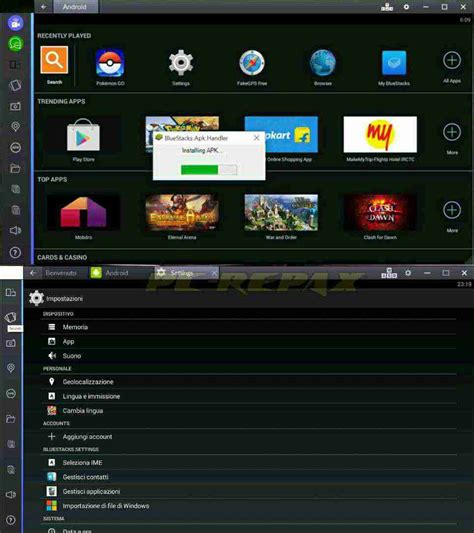This screenshot has width=474, height=533.
Task: Click the volume speaker icon in home window sidebar
Action: [x=15, y=230]
